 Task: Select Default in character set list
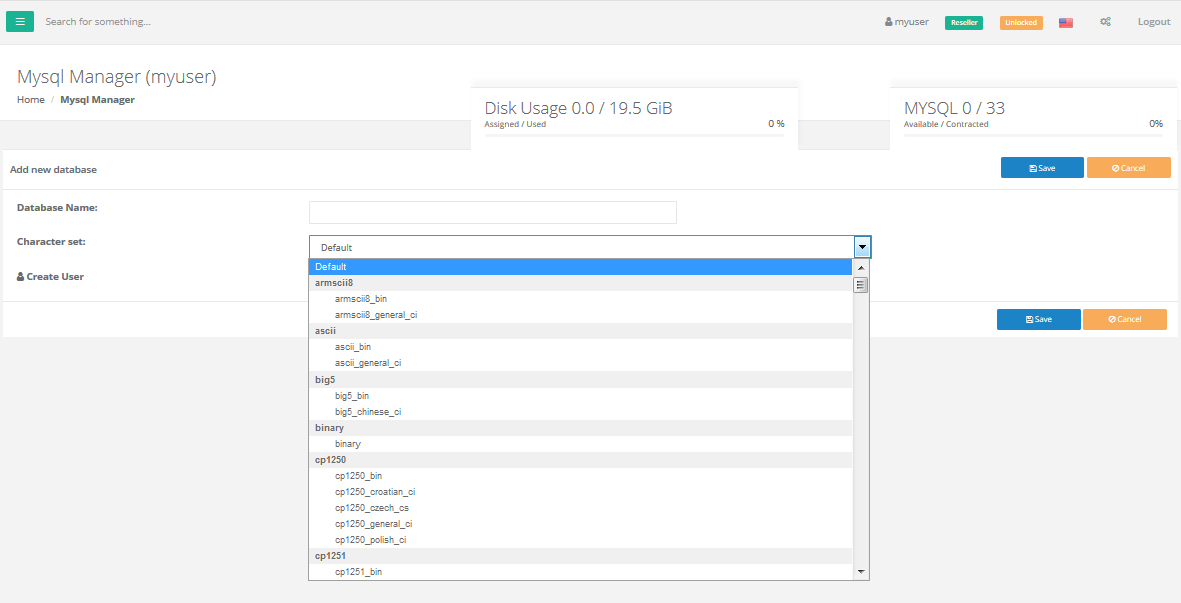point(581,266)
